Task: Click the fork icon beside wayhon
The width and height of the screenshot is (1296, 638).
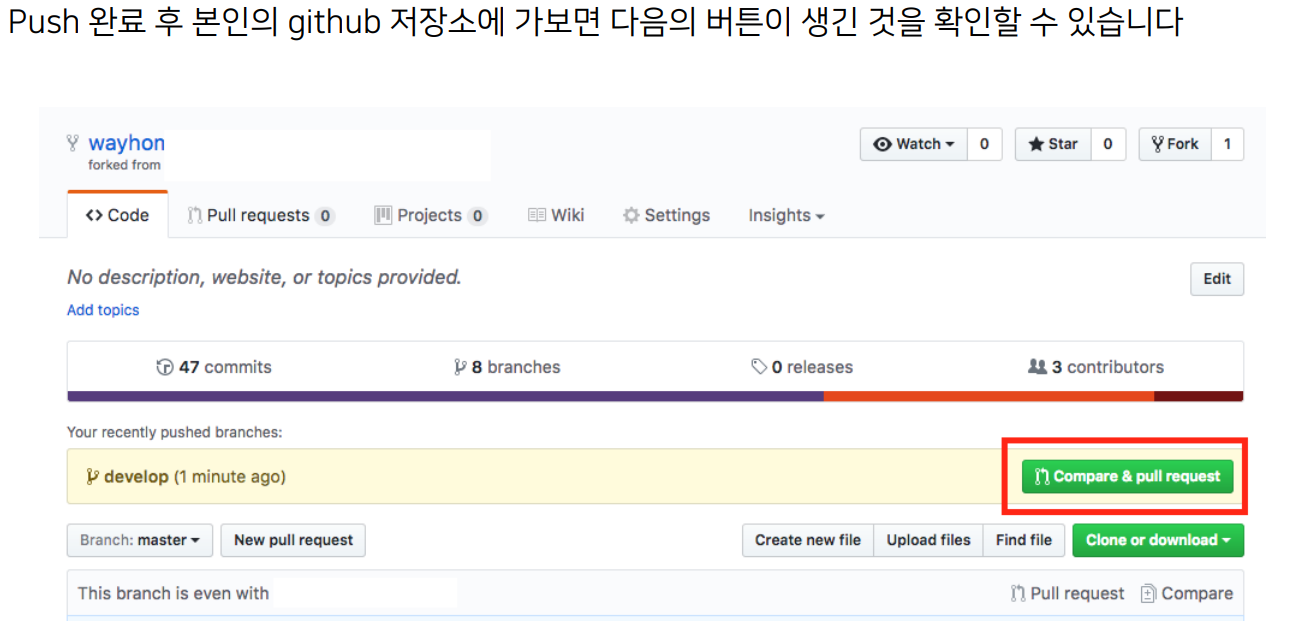Action: 72,143
